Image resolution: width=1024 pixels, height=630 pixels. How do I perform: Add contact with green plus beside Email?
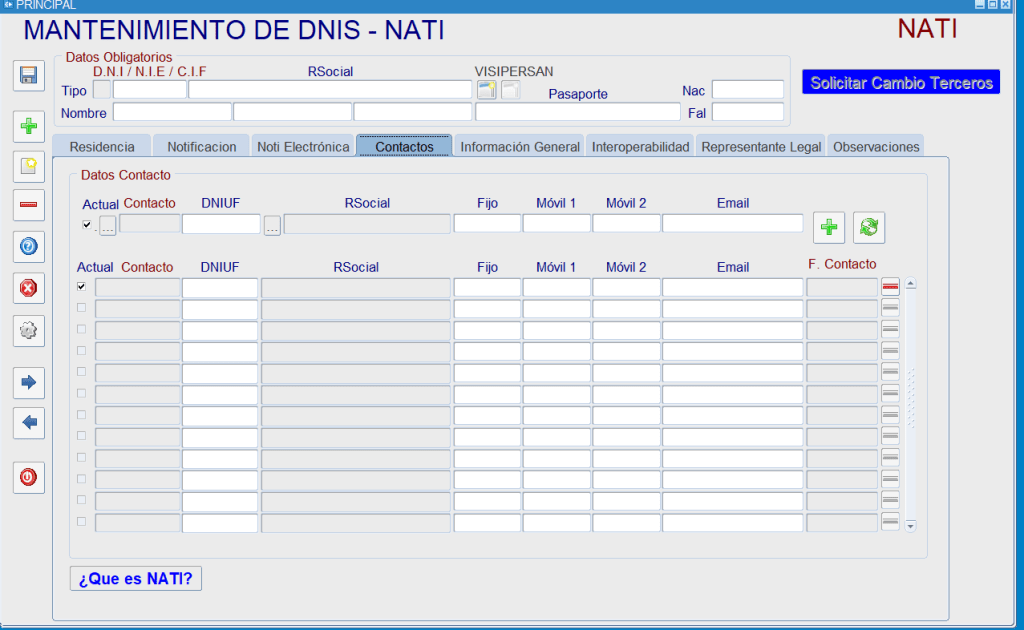828,227
